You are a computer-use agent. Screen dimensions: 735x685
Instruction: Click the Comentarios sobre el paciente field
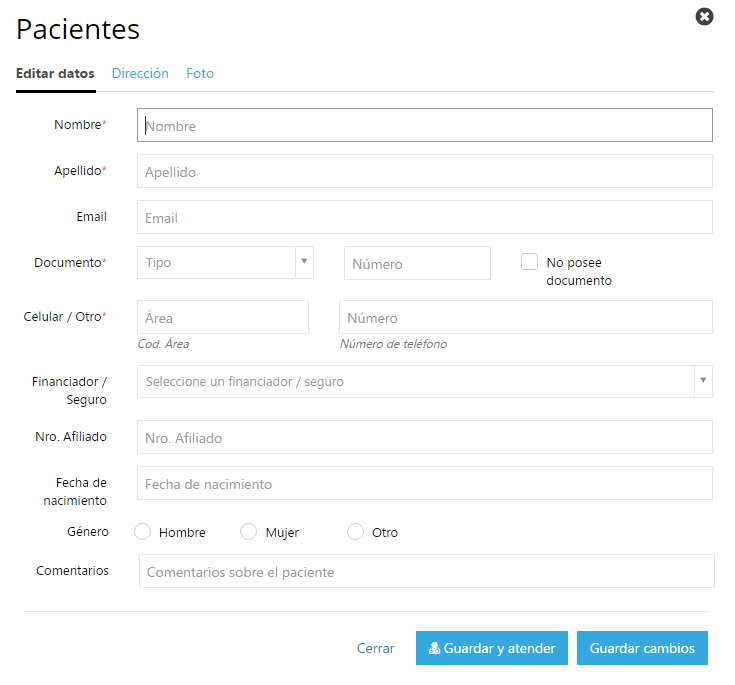(427, 571)
